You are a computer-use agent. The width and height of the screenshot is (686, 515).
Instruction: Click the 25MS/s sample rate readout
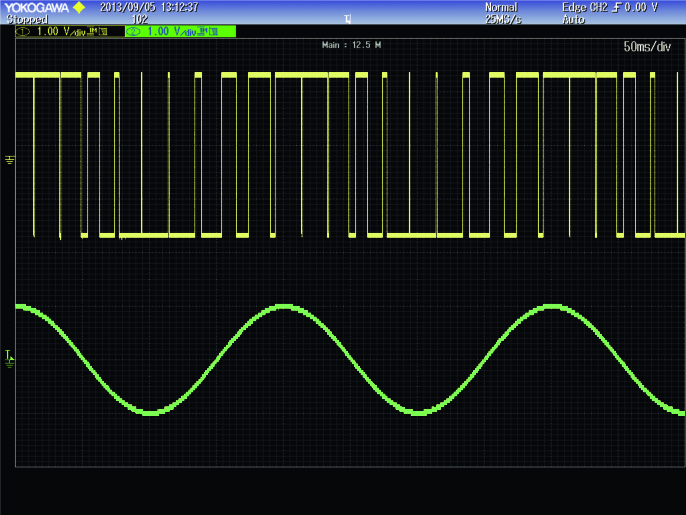click(x=503, y=20)
